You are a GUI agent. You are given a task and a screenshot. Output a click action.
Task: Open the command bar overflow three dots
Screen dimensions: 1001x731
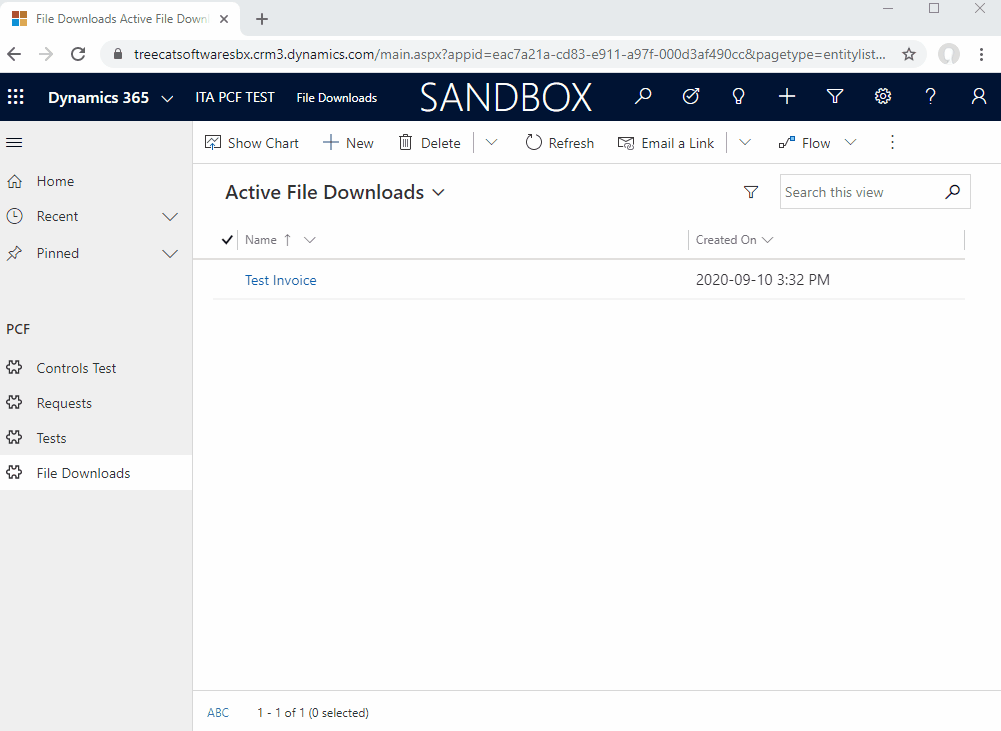[x=892, y=142]
